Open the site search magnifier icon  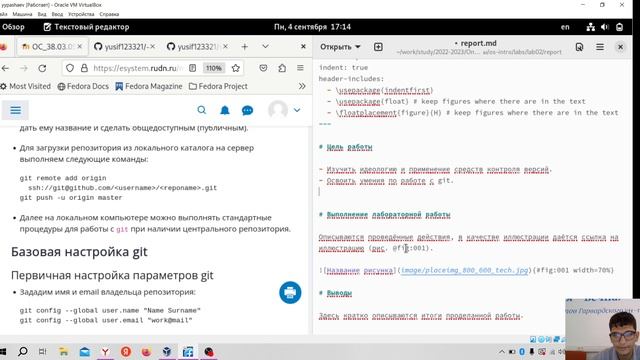coord(202,110)
